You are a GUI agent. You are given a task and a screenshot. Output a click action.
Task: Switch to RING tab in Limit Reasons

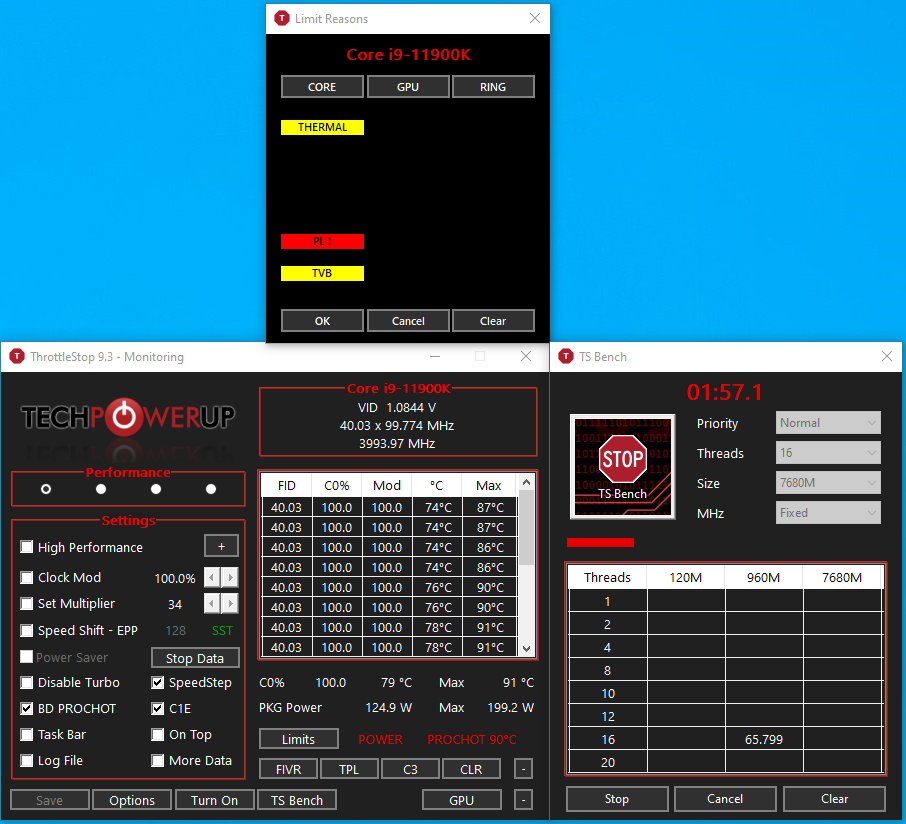pyautogui.click(x=493, y=87)
